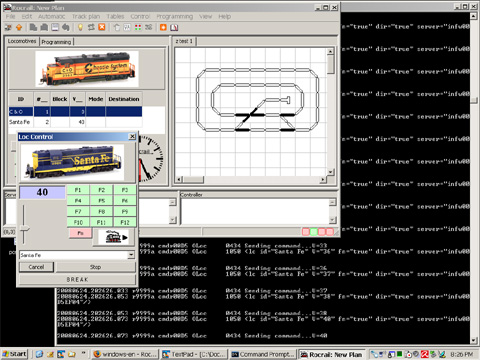The width and height of the screenshot is (480, 360).
Task: Close the Loc Control dialog
Action: click(x=132, y=136)
